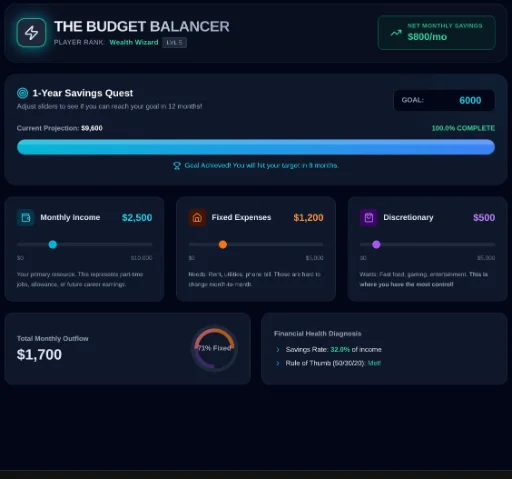Click the savings quest progress bar
This screenshot has height=479, width=512.
[256, 147]
